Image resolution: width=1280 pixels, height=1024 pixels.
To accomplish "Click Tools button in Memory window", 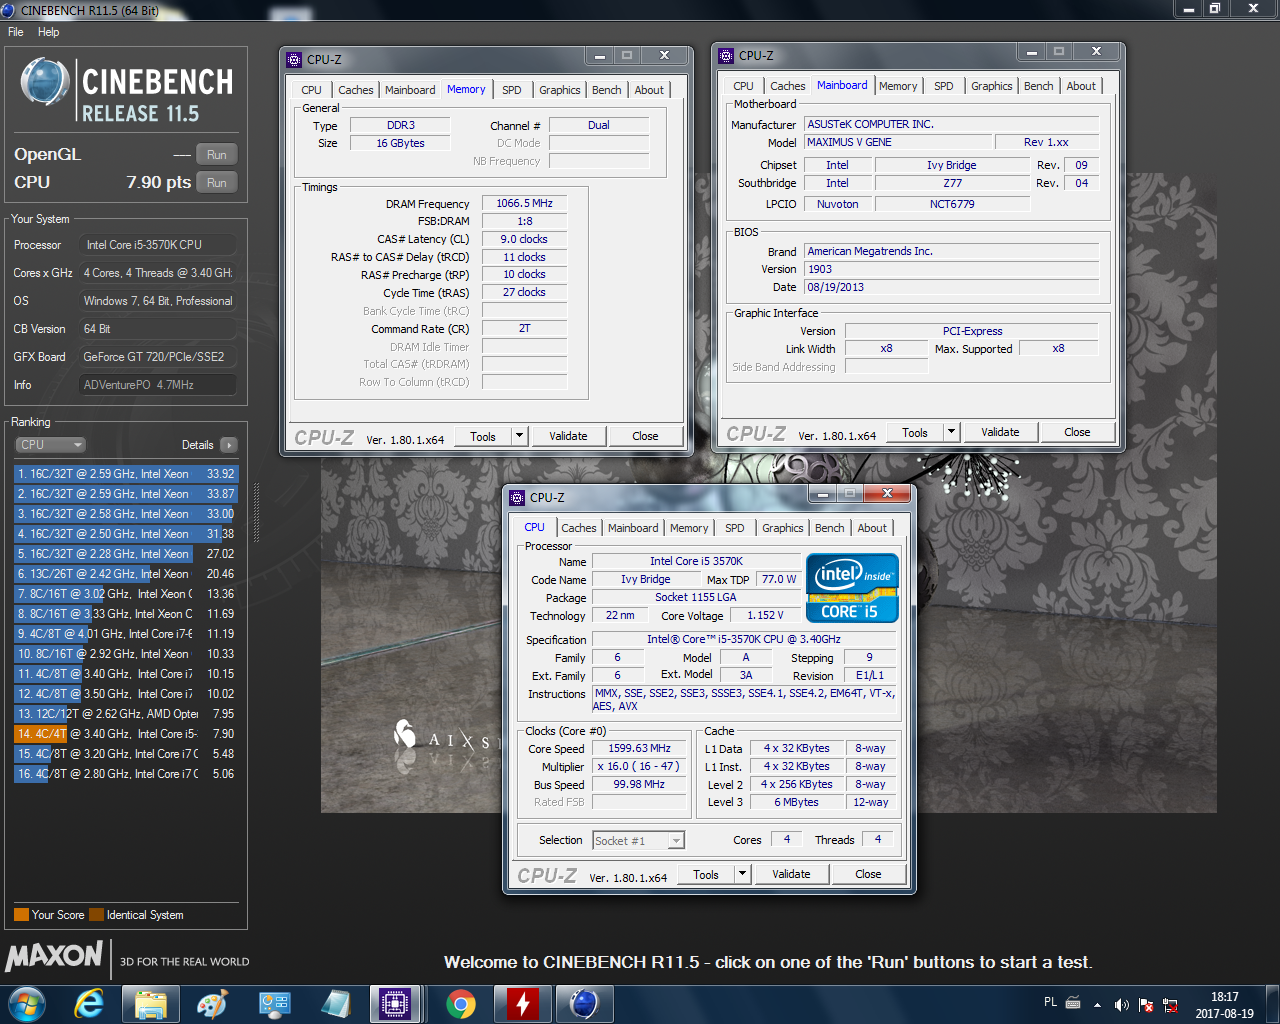I will (483, 436).
